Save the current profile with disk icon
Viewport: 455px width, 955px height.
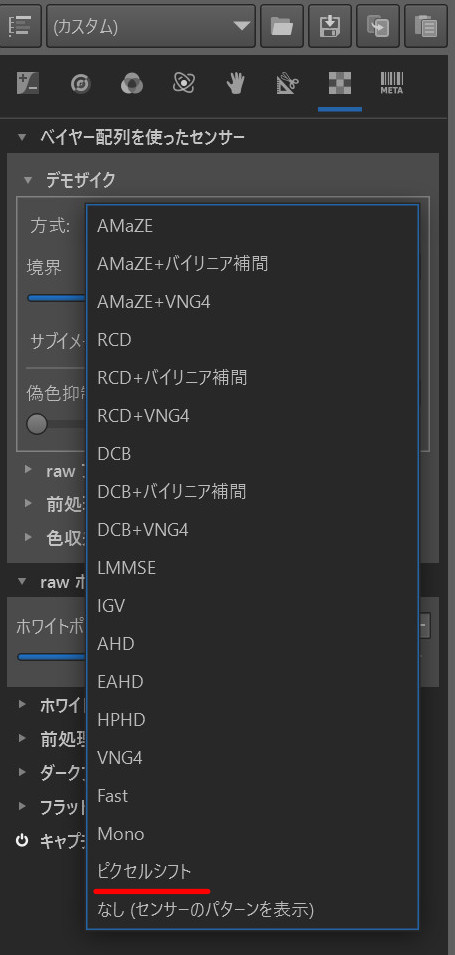[x=330, y=26]
